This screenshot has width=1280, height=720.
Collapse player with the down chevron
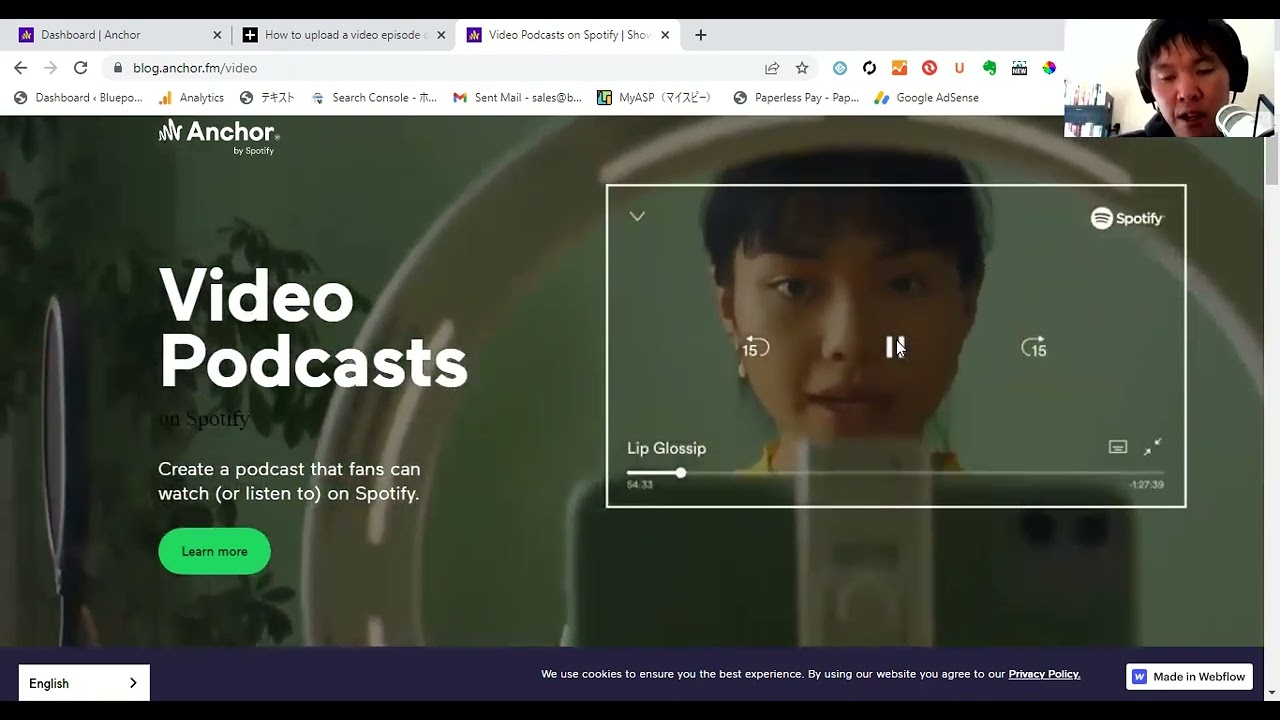[x=637, y=216]
